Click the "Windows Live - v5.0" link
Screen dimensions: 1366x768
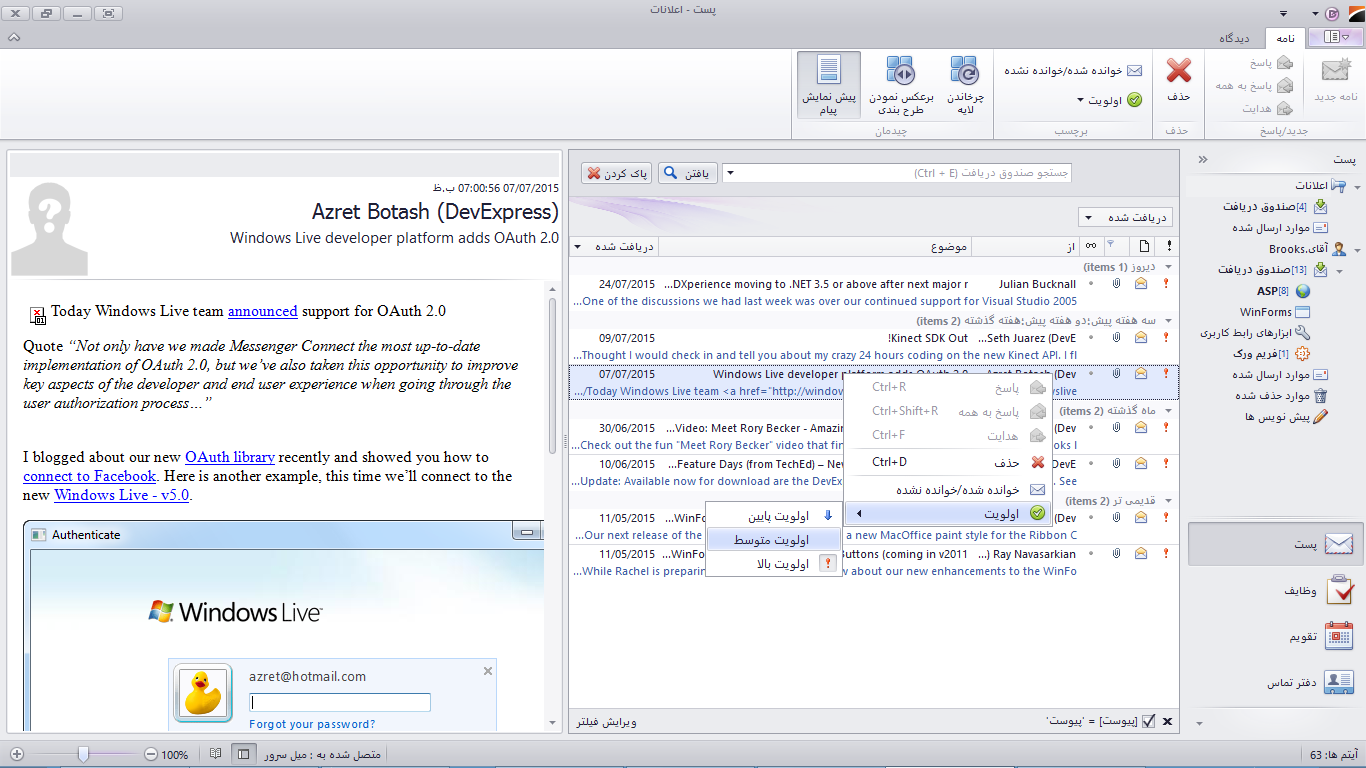click(x=122, y=495)
